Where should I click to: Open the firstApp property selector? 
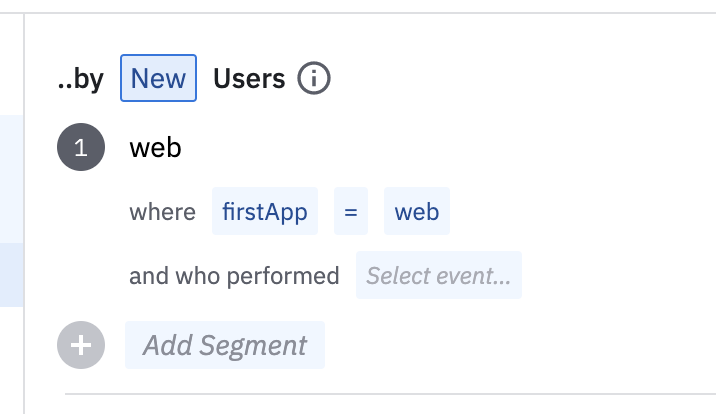264,212
